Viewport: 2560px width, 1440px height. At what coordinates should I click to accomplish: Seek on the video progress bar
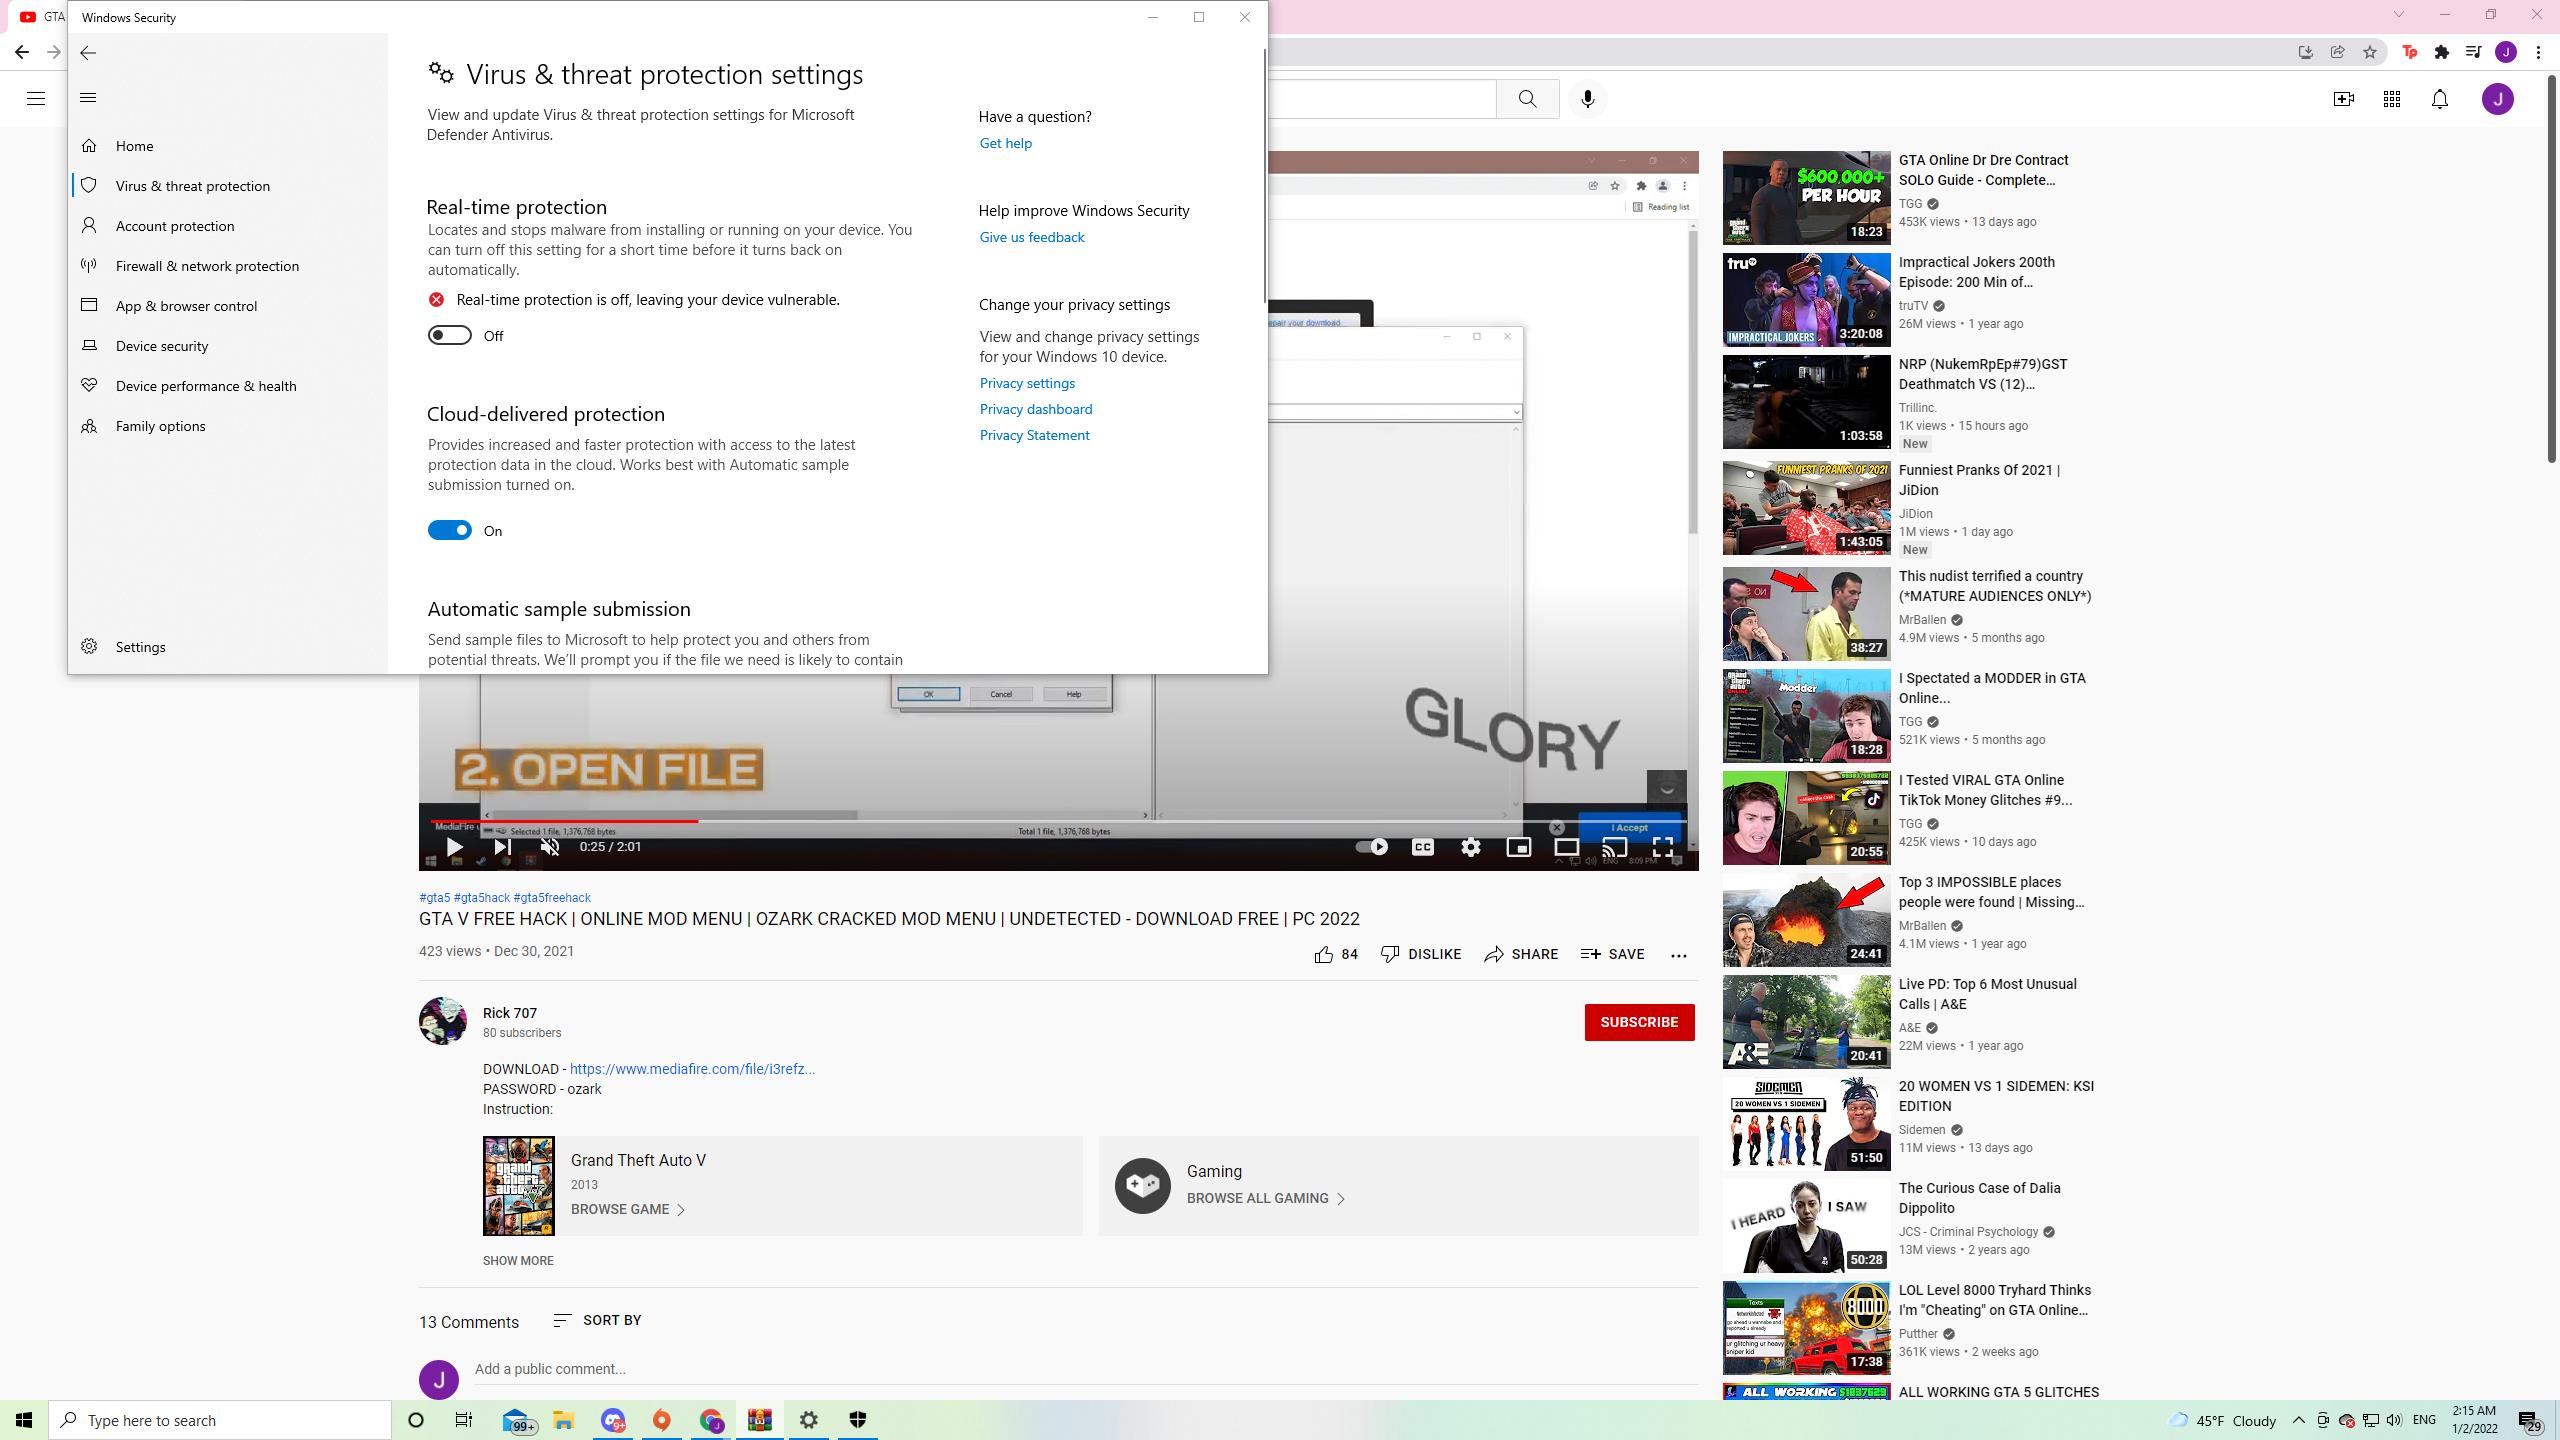(1000, 821)
